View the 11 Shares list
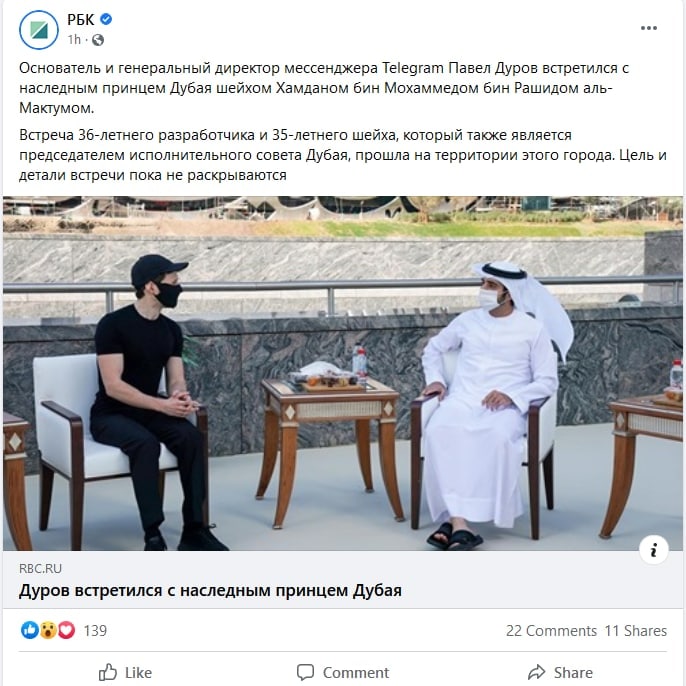Image resolution: width=686 pixels, height=686 pixels. click(636, 630)
